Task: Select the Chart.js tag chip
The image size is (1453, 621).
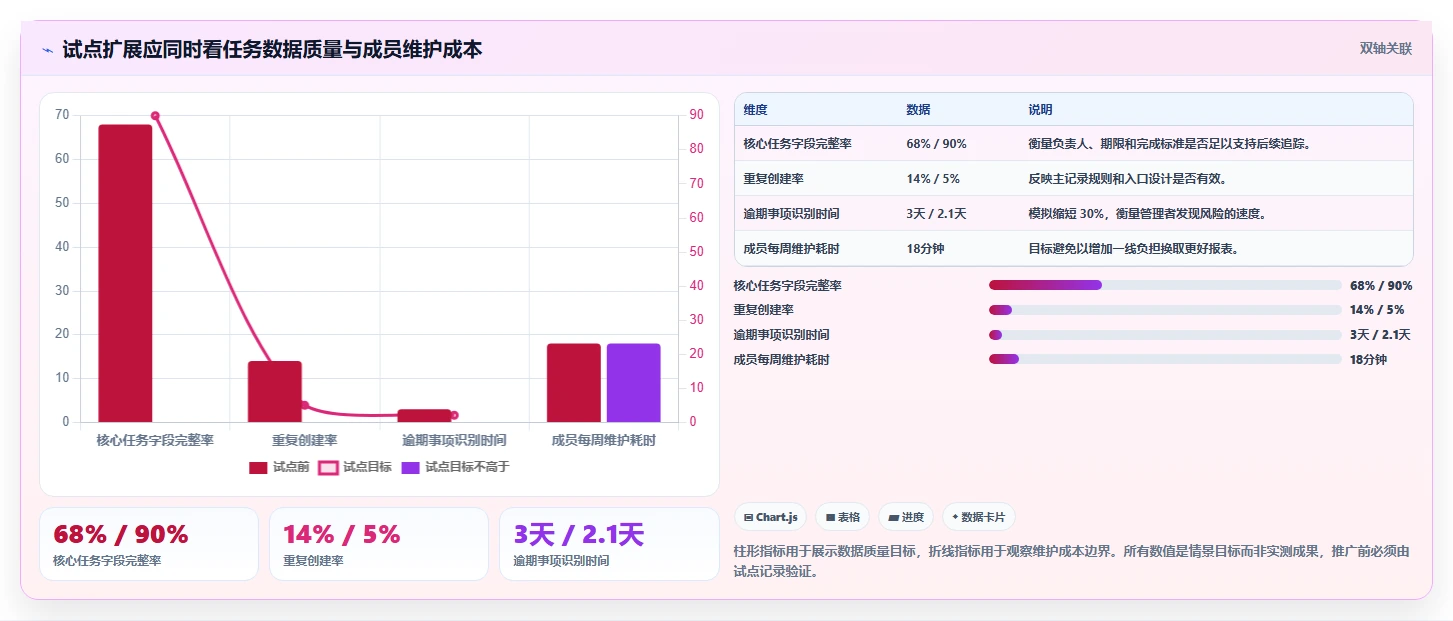Action: coord(771,517)
